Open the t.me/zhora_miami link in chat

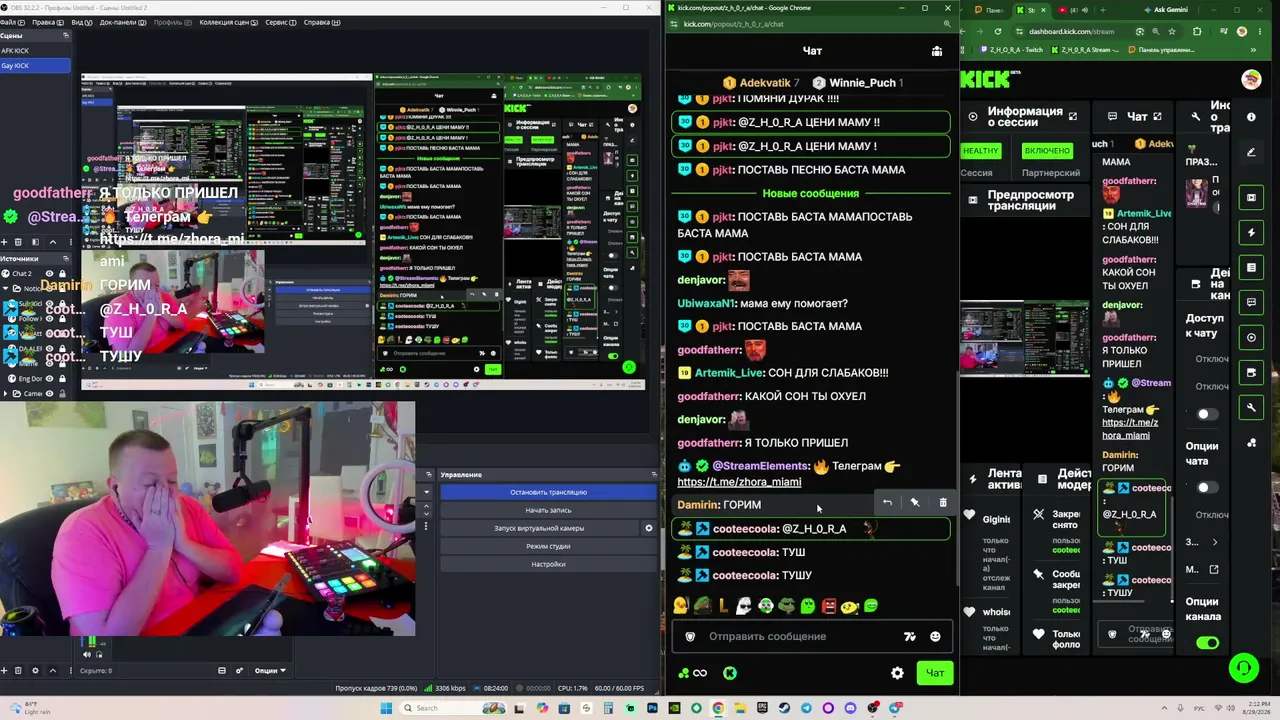[739, 482]
